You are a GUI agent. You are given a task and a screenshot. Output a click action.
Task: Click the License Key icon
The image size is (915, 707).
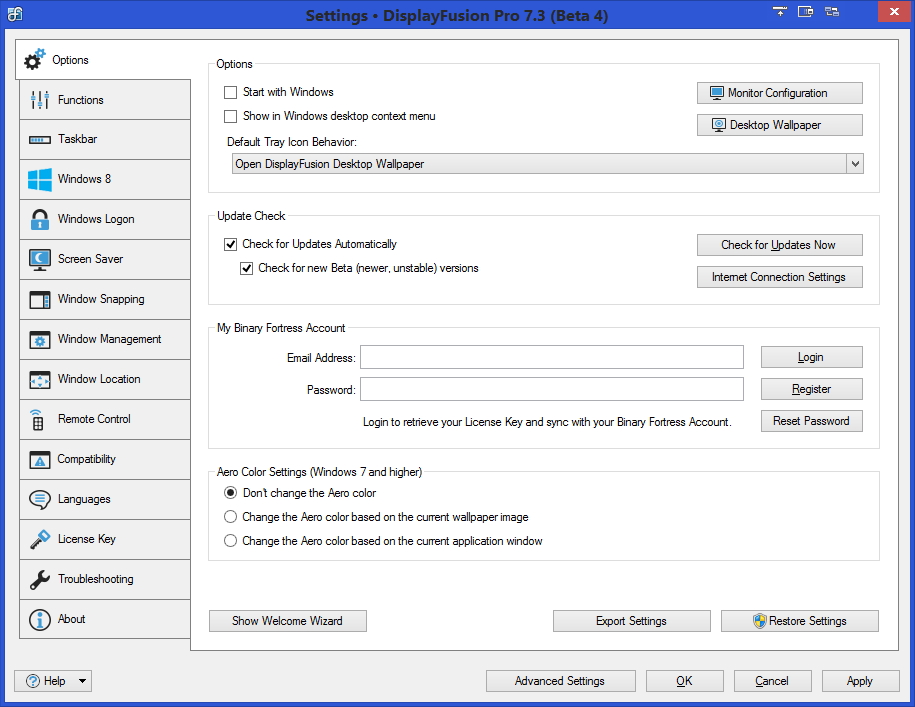click(40, 540)
